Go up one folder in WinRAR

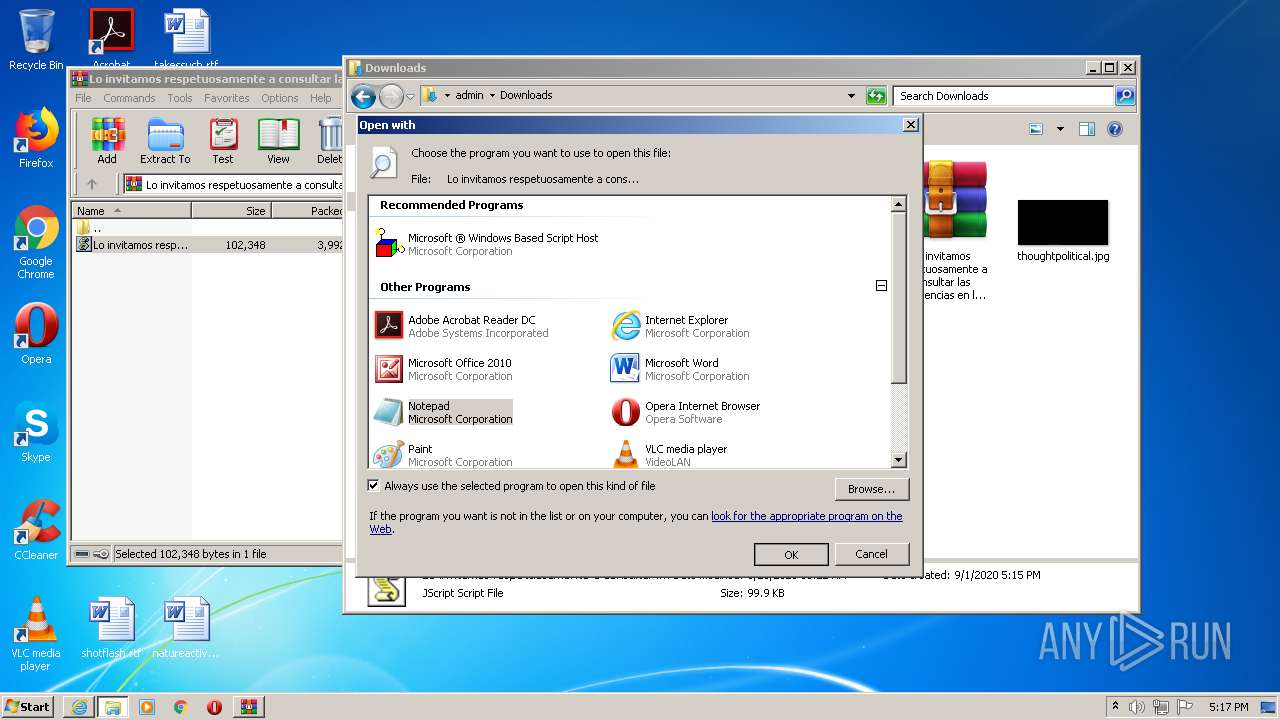[x=92, y=184]
